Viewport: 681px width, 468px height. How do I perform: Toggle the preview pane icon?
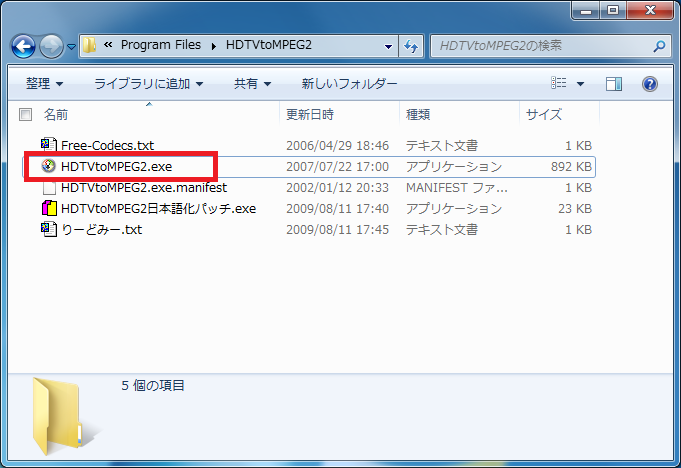pos(615,84)
